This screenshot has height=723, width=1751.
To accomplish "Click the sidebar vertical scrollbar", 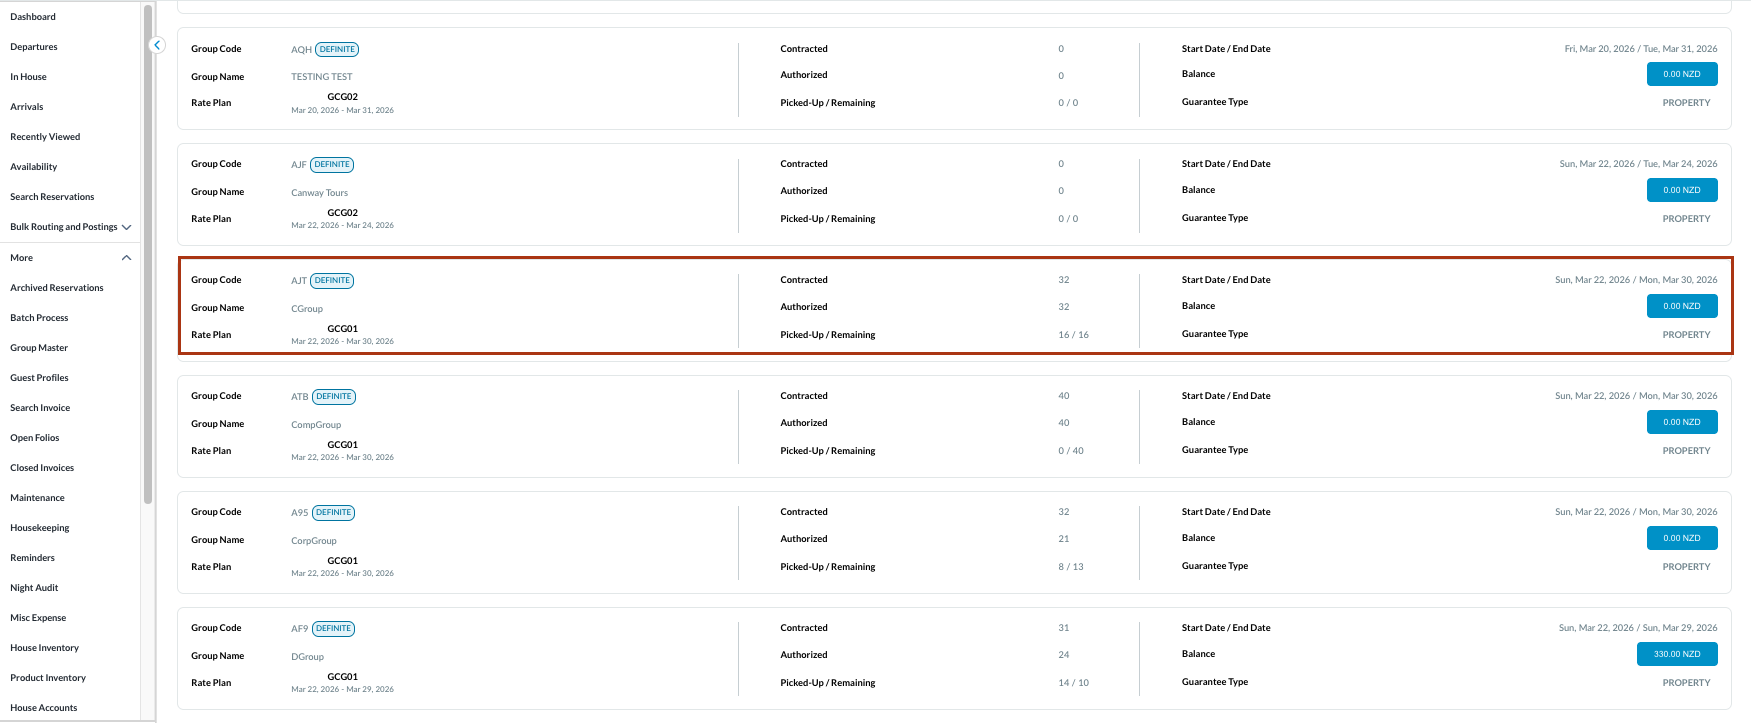I will 148,250.
